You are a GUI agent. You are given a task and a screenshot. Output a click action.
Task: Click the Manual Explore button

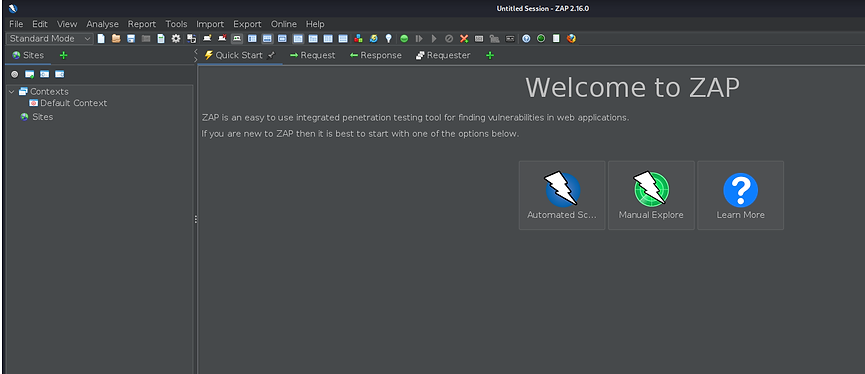651,195
